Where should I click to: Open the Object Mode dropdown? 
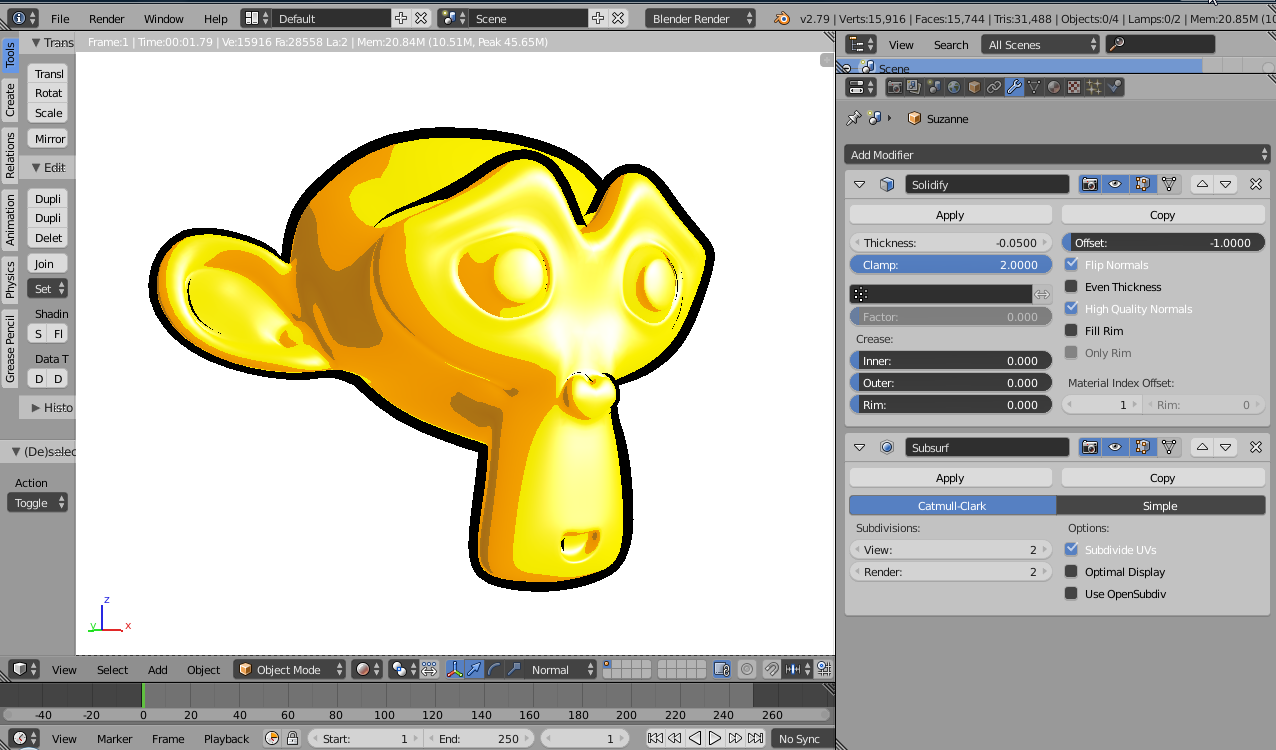click(290, 669)
